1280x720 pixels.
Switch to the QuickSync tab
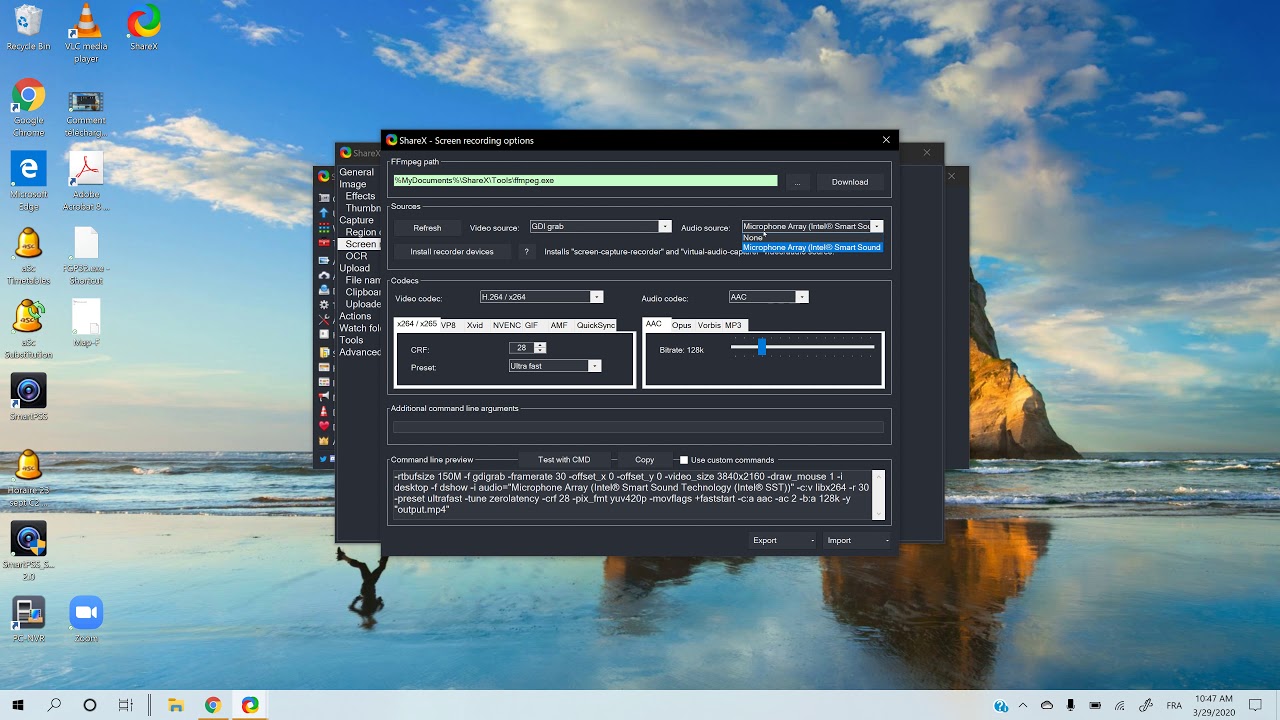point(595,325)
